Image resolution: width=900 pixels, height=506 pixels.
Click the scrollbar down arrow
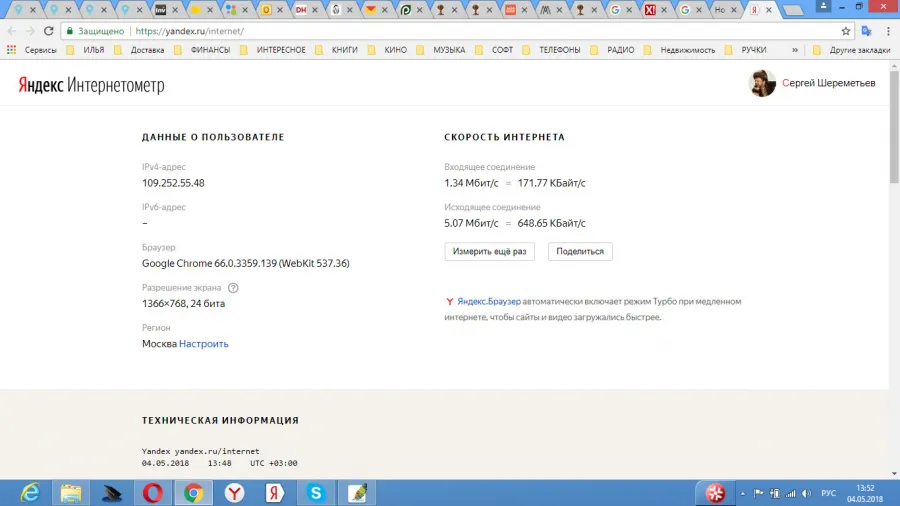click(x=894, y=474)
